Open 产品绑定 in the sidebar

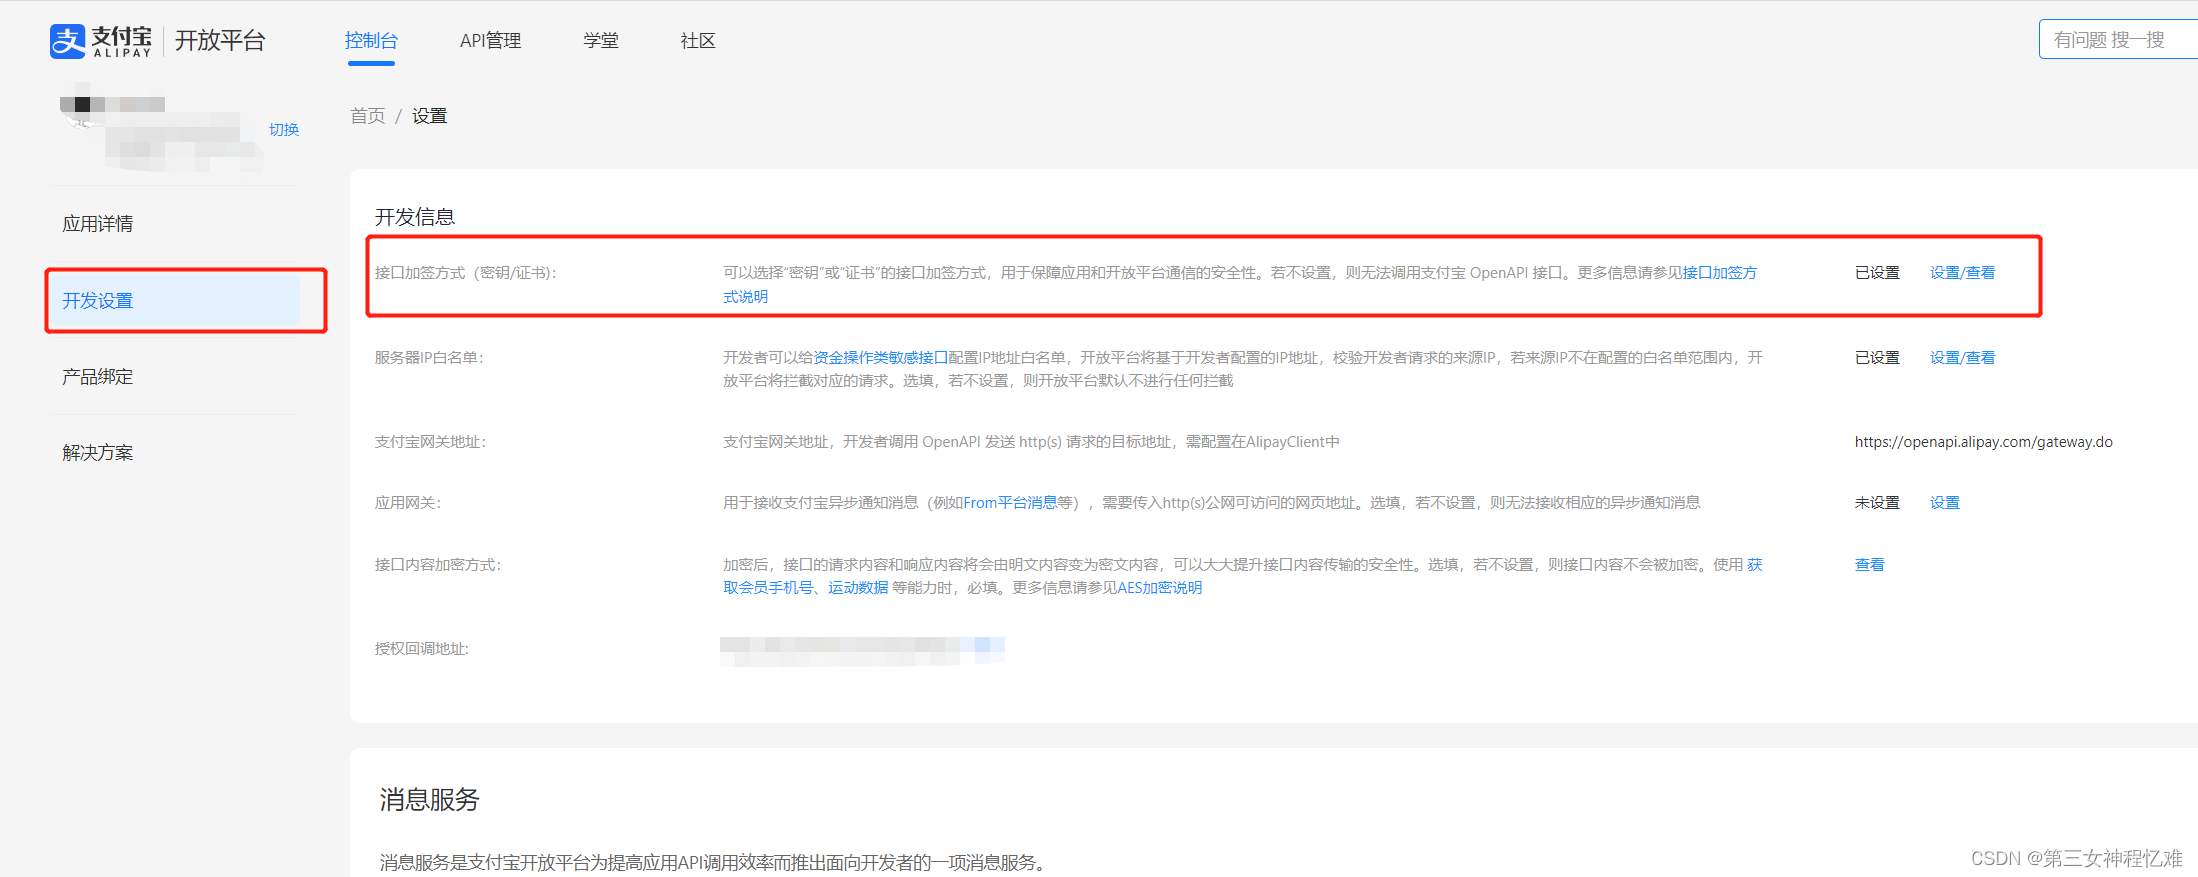98,377
